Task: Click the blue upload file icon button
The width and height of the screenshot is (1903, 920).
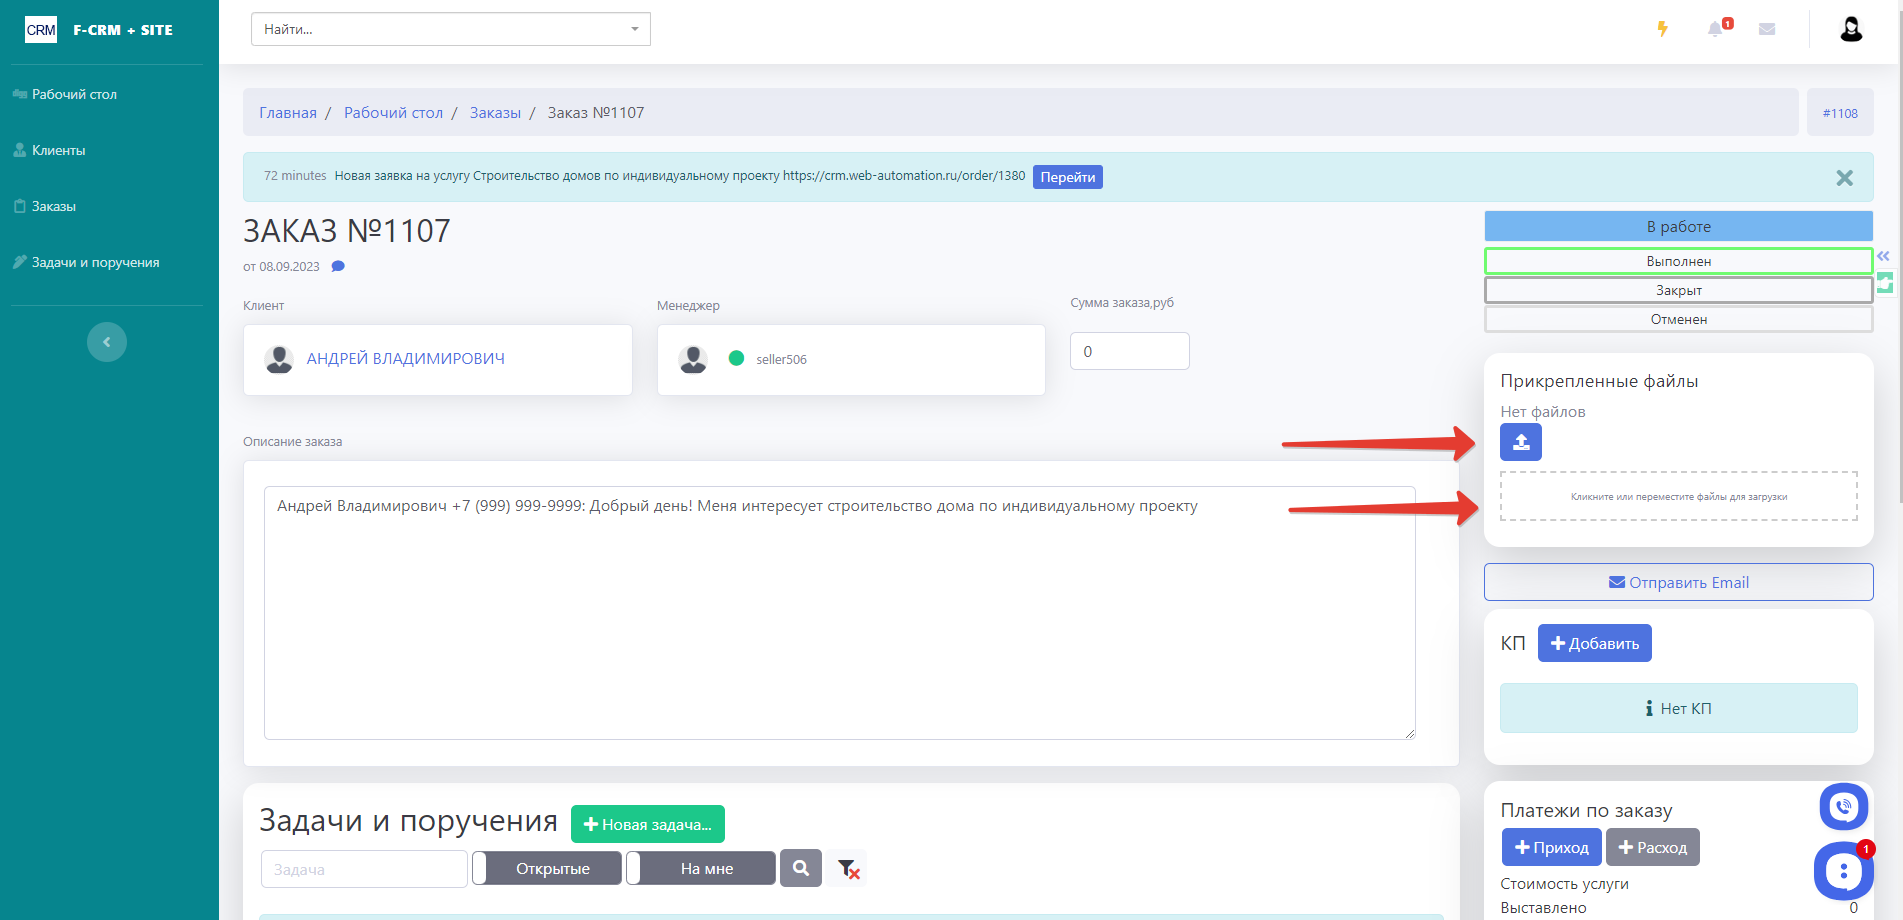Action: (x=1520, y=442)
